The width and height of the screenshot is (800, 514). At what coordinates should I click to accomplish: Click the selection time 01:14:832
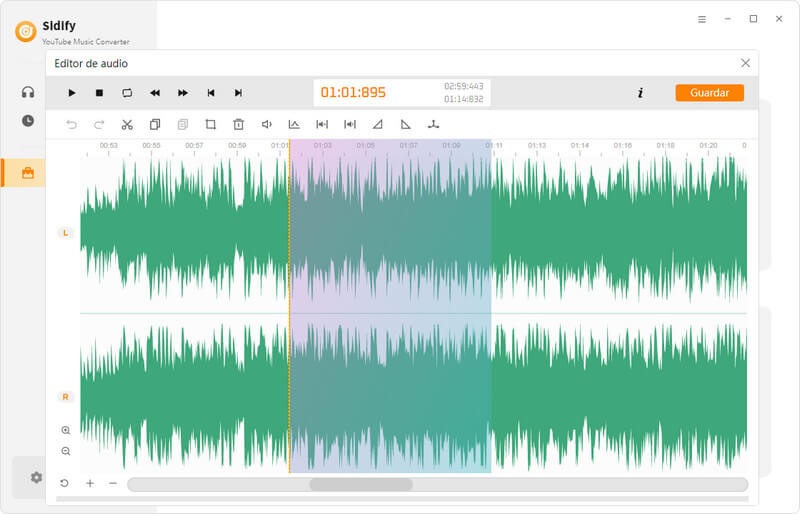point(463,99)
